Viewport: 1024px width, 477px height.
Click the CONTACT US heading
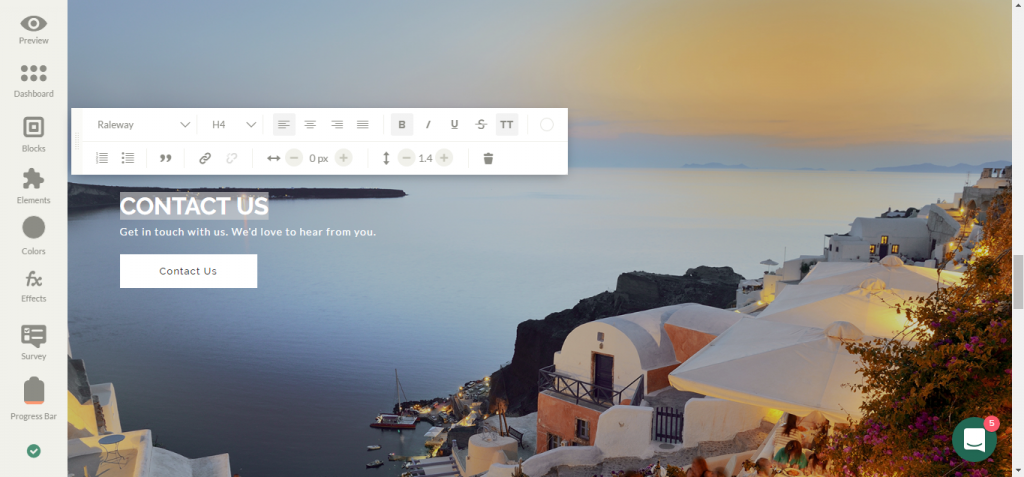tap(194, 206)
